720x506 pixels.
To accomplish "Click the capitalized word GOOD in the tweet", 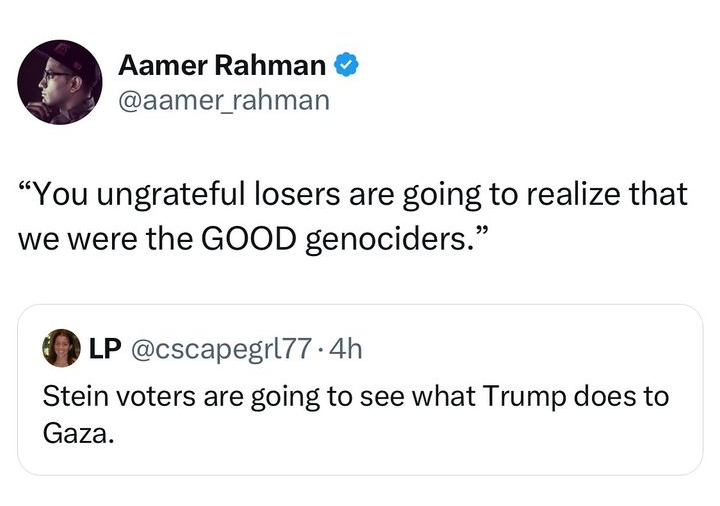I will [x=249, y=239].
